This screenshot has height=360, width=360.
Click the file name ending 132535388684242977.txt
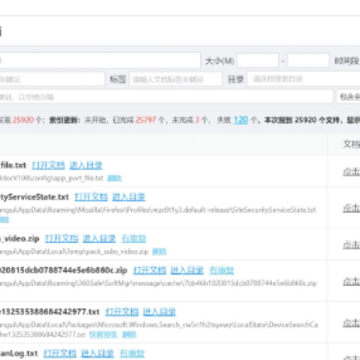50,312
